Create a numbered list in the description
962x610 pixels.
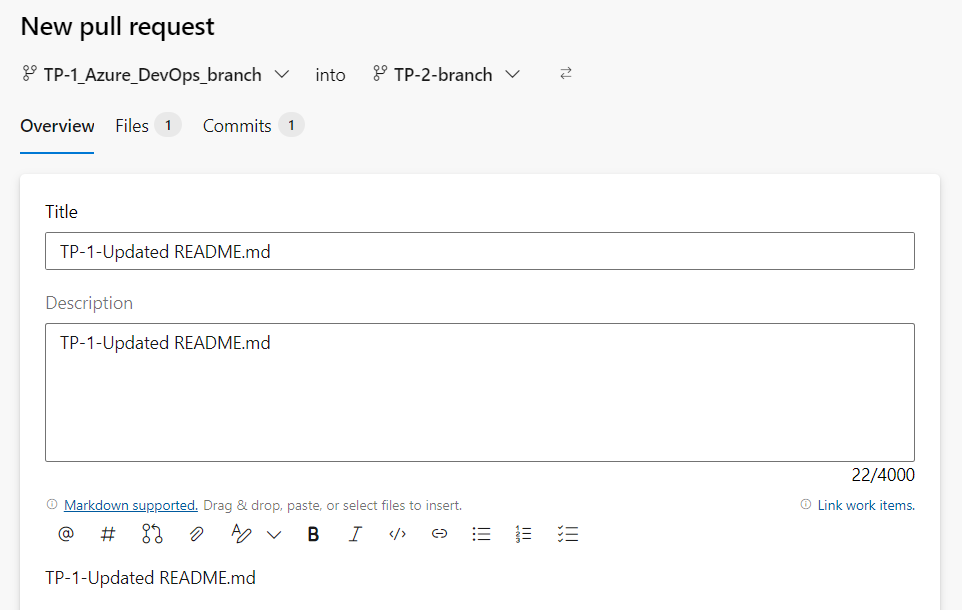[523, 534]
